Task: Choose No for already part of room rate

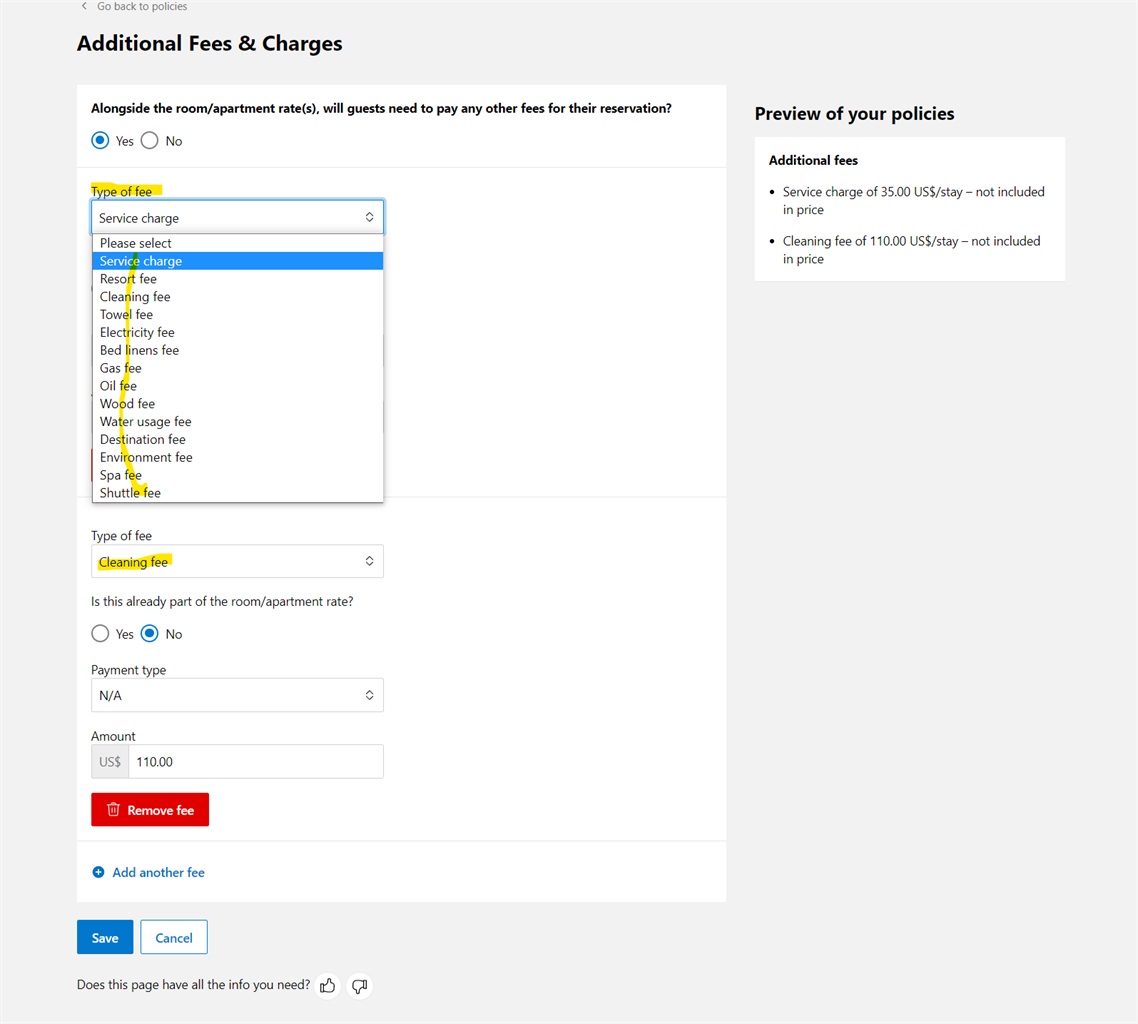Action: click(x=150, y=634)
